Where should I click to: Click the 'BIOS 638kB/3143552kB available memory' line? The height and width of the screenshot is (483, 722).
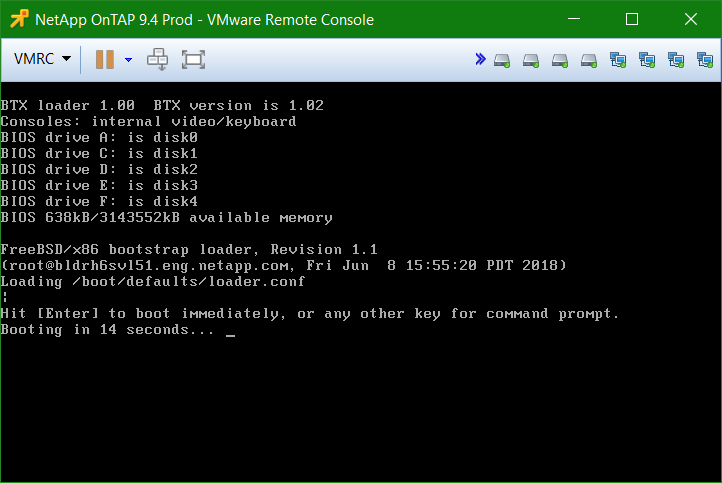point(166,218)
